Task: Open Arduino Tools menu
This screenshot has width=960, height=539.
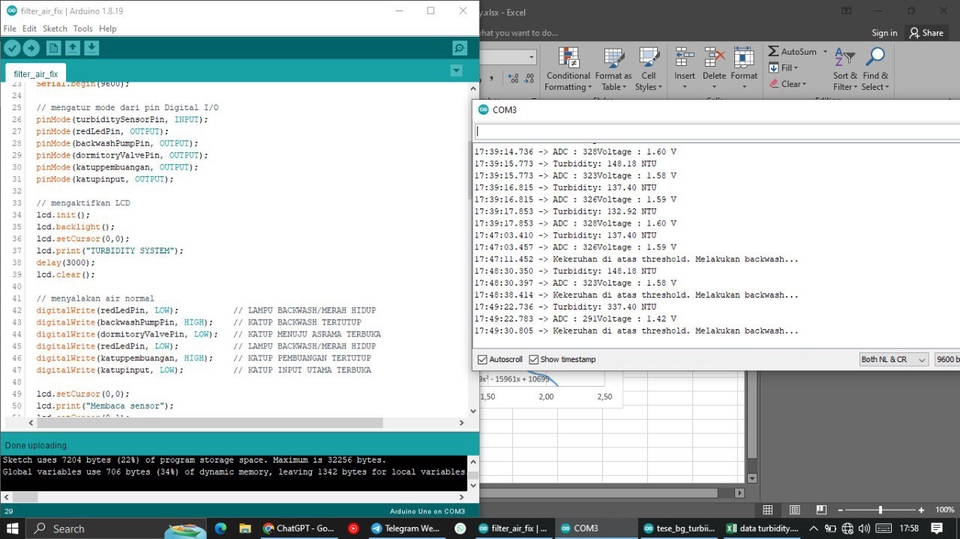Action: click(83, 28)
